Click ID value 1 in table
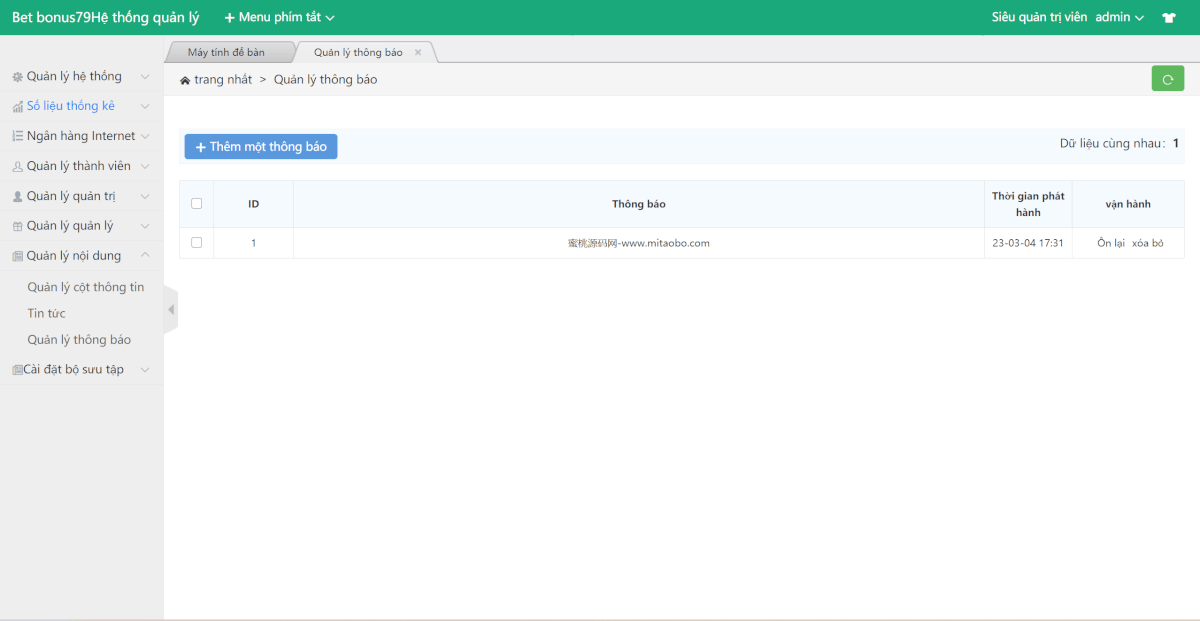Viewport: 1200px width, 621px height. [x=253, y=243]
